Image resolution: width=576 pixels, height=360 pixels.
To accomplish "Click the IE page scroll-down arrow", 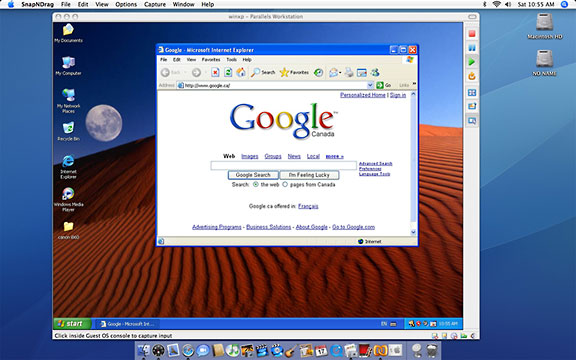I will pyautogui.click(x=413, y=232).
